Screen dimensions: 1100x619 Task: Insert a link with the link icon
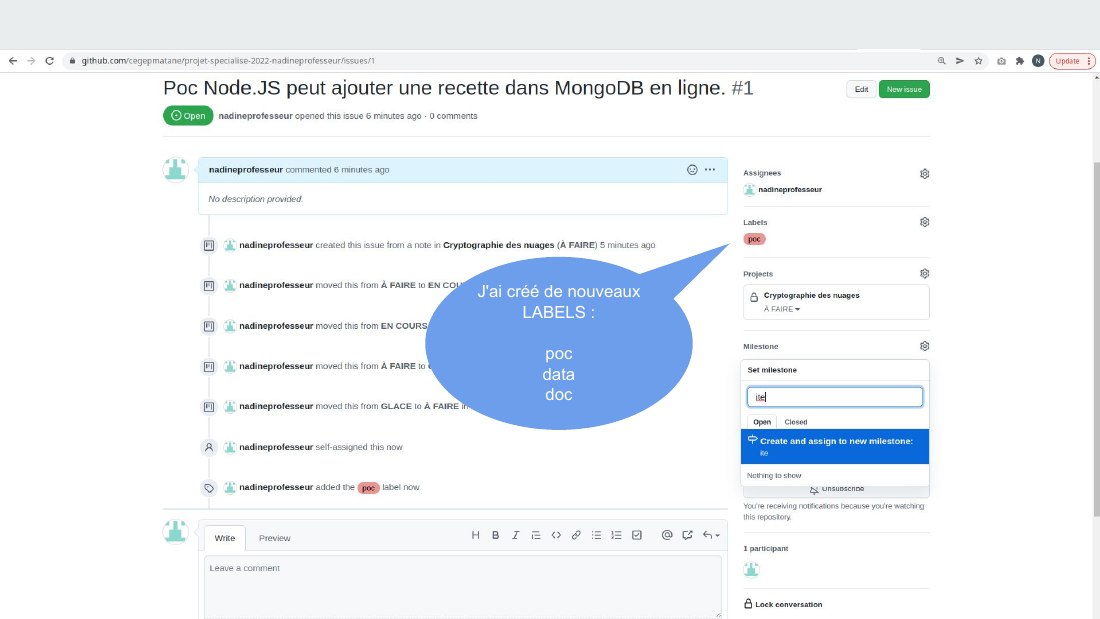coord(576,535)
